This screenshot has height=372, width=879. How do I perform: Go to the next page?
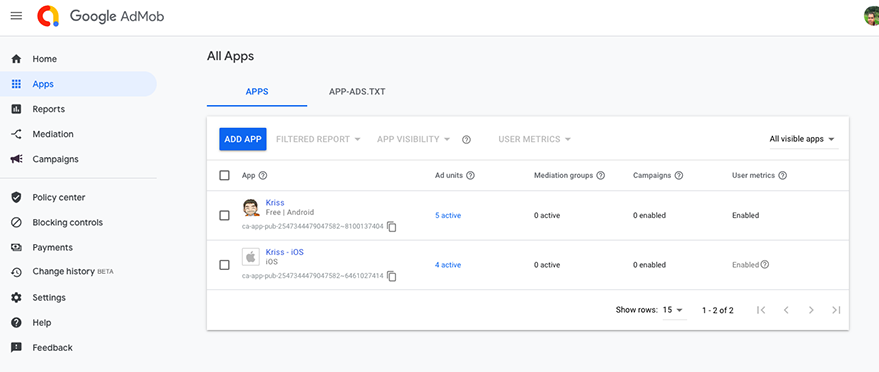811,310
